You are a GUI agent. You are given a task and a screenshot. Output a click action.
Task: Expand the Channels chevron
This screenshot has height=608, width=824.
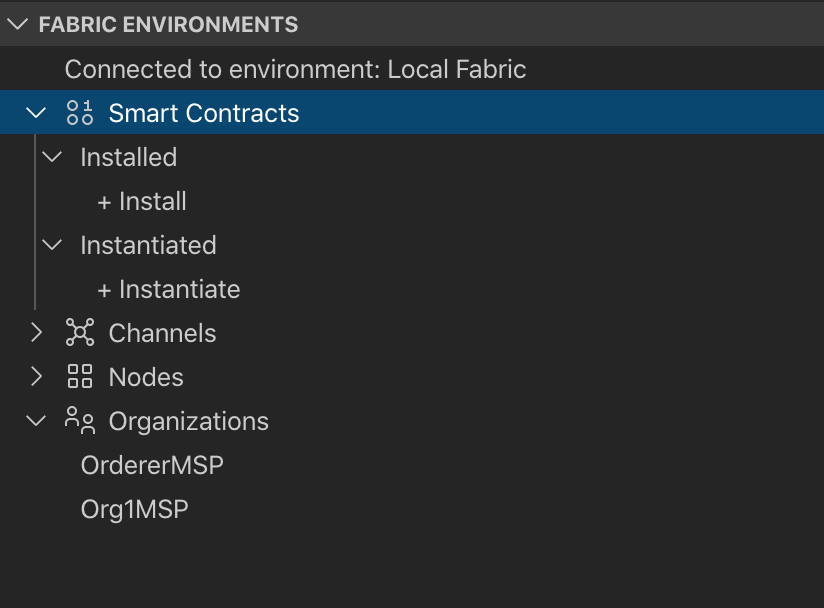pyautogui.click(x=36, y=333)
